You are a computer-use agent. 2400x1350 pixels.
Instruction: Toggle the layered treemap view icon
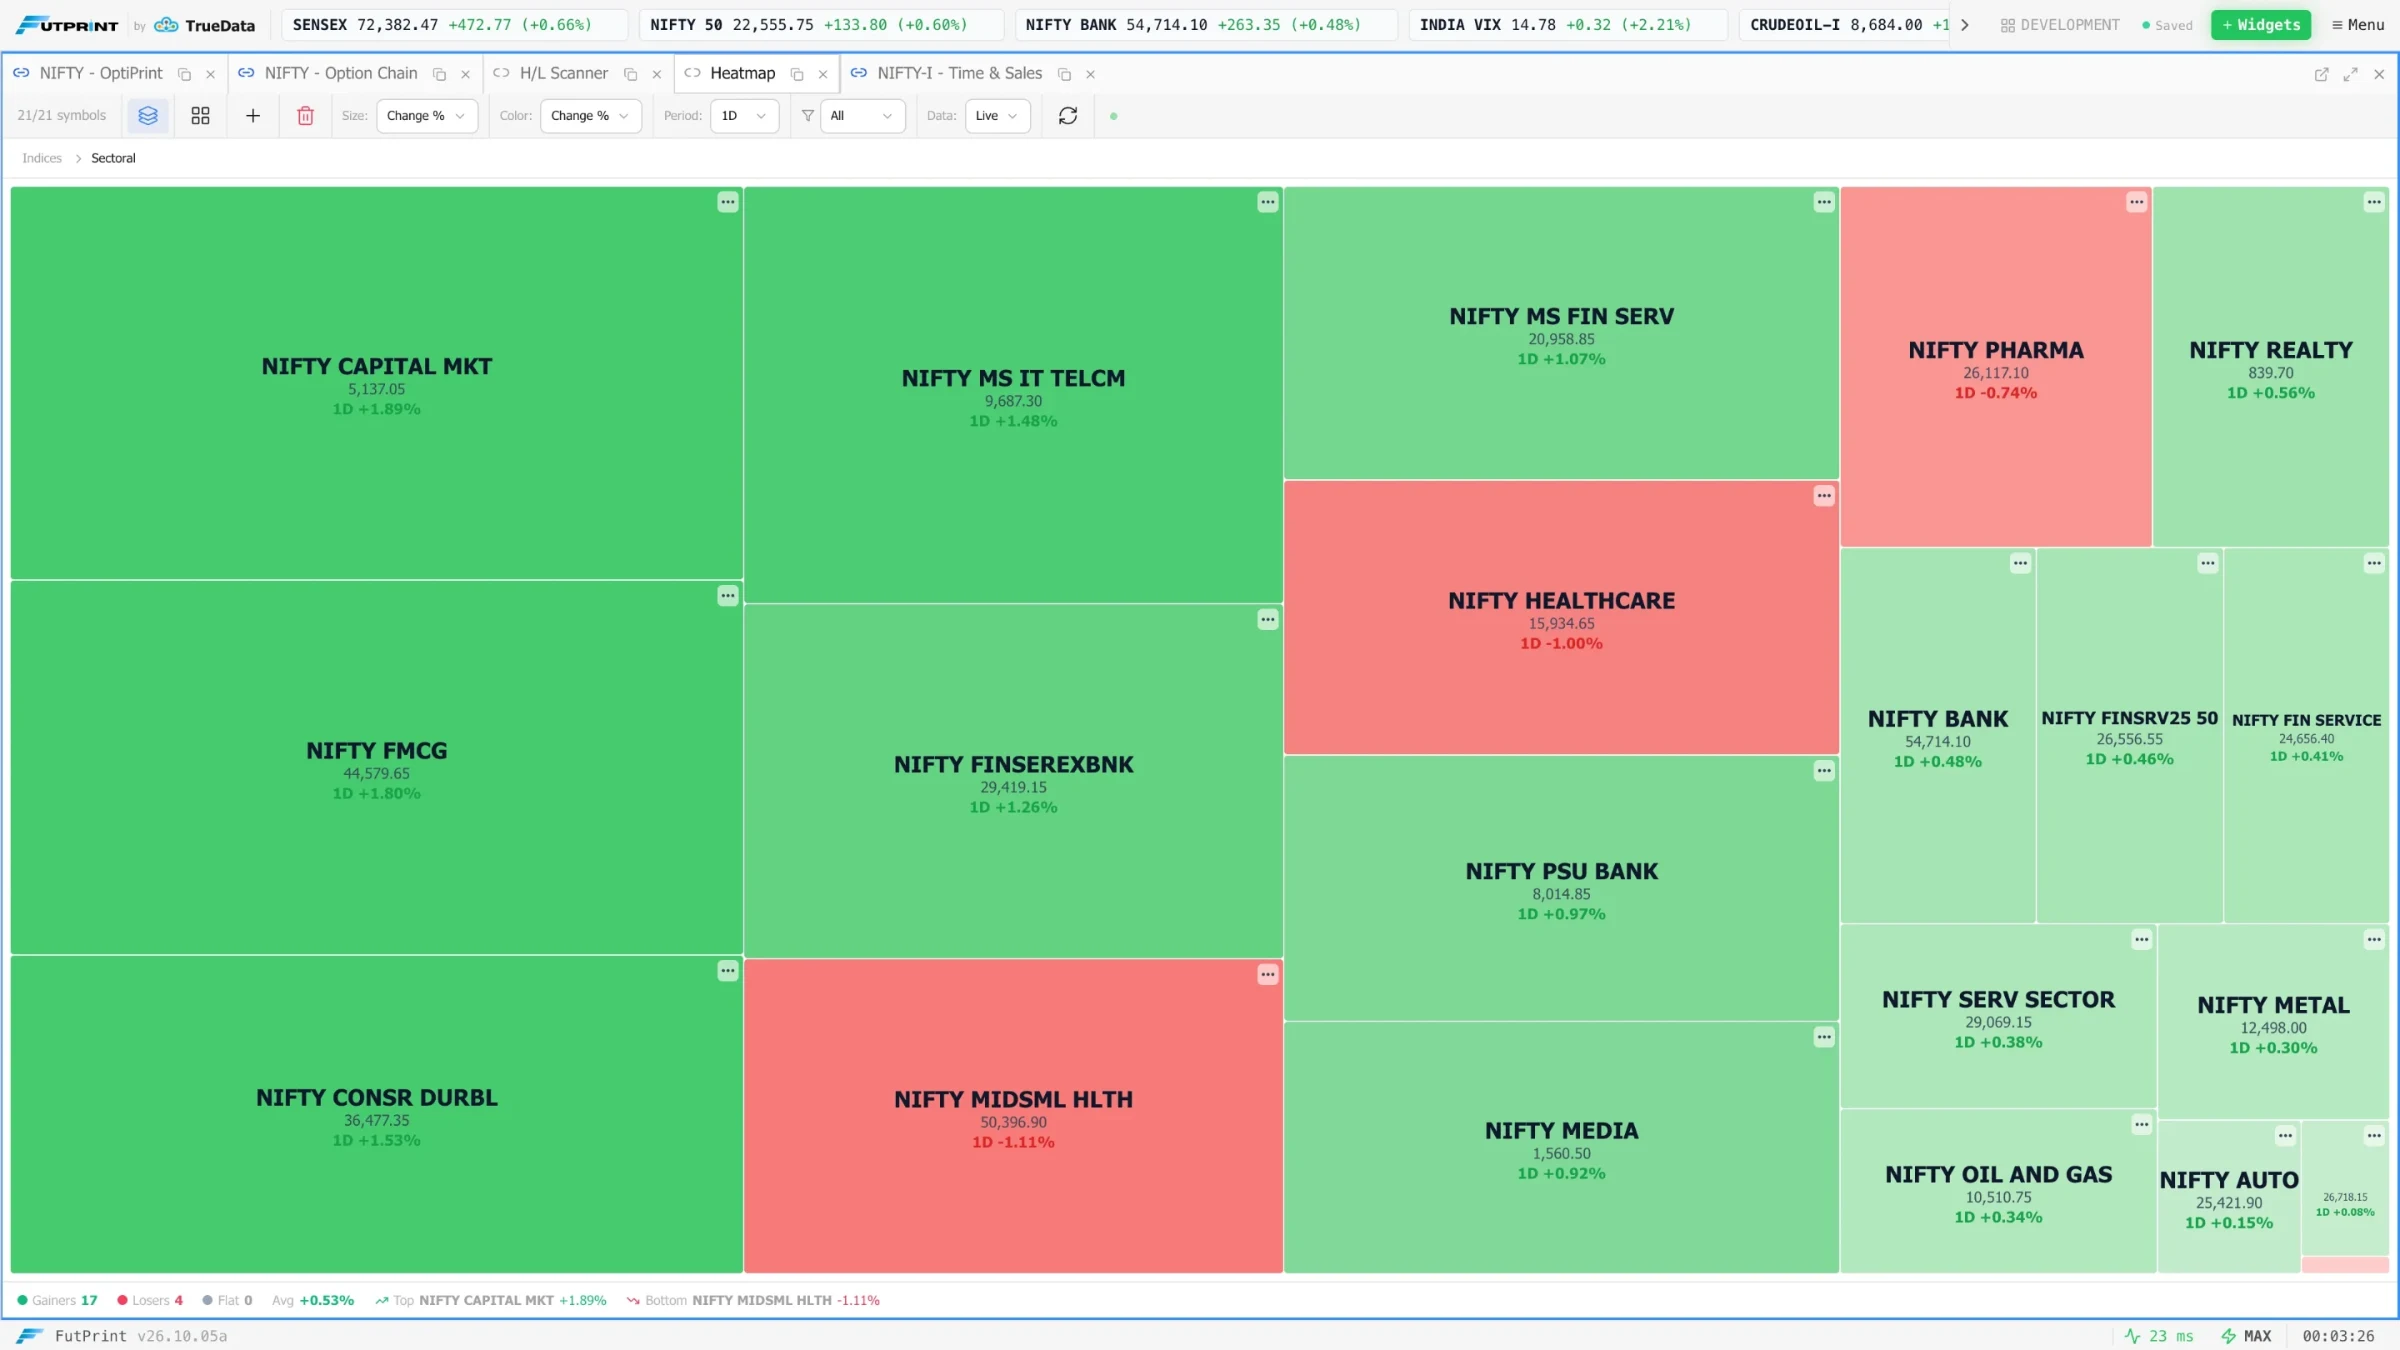click(148, 116)
